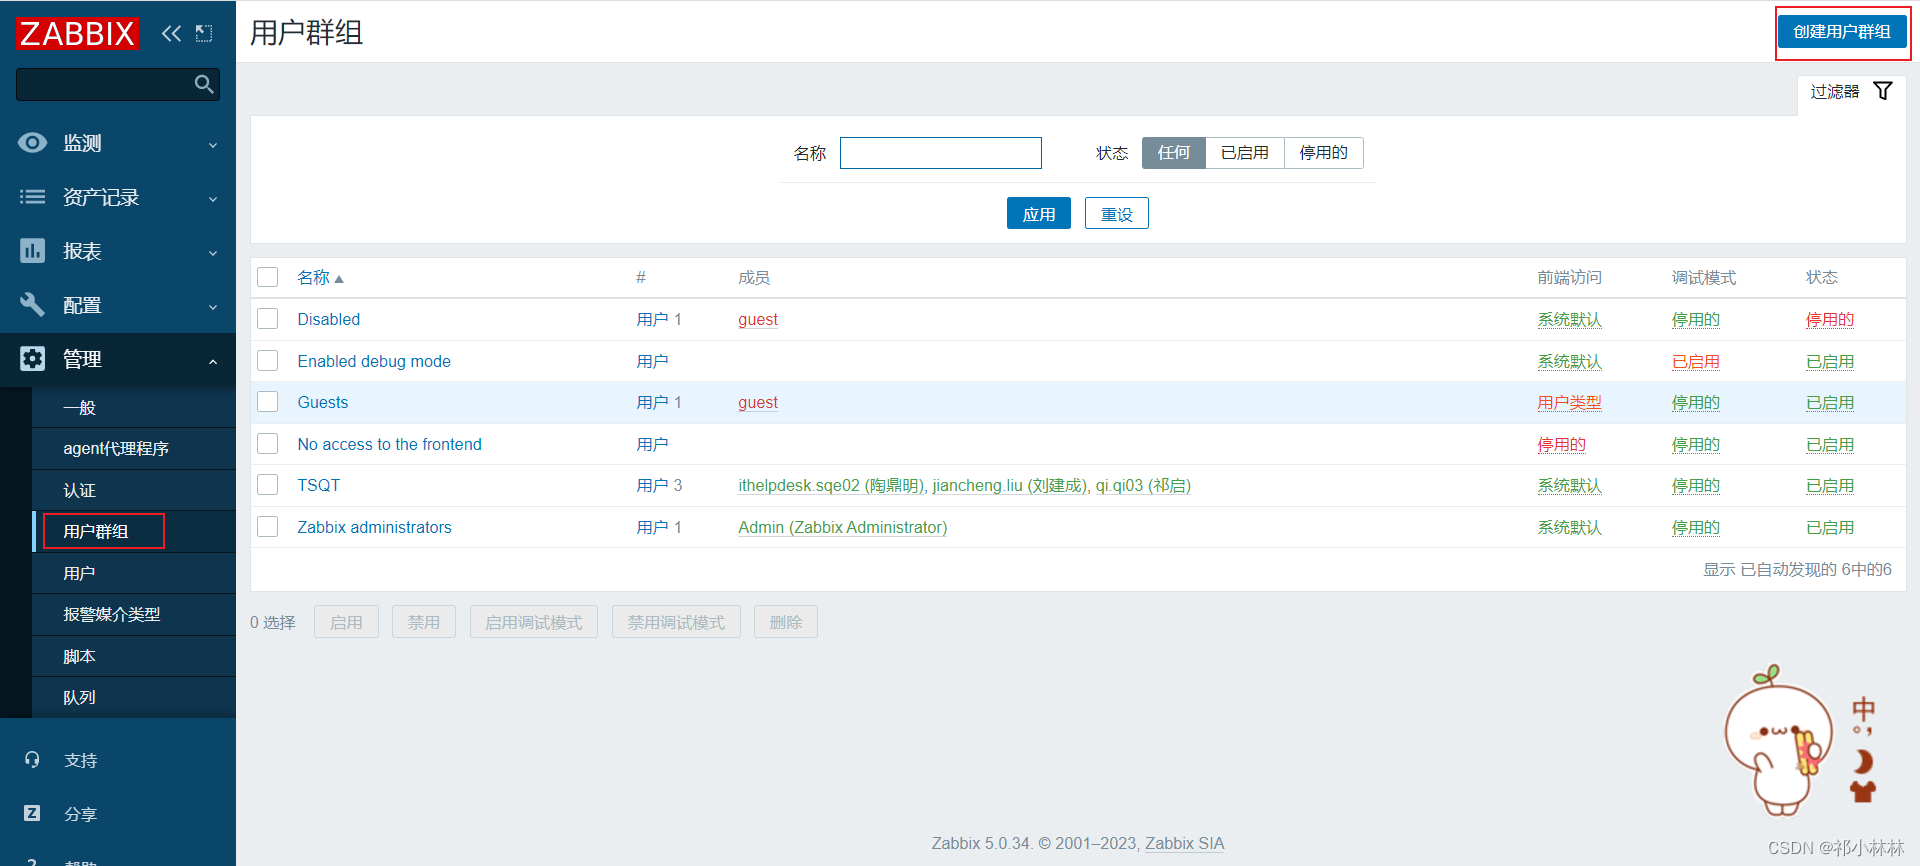The width and height of the screenshot is (1920, 866).
Task: Open the Guests group link
Action: point(323,402)
